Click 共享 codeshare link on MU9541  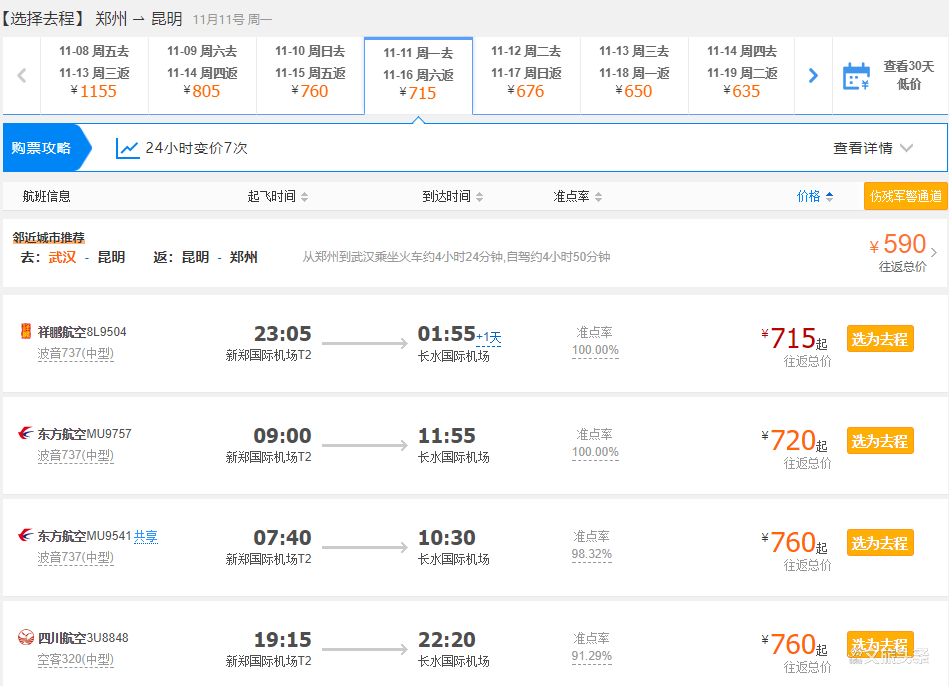145,536
